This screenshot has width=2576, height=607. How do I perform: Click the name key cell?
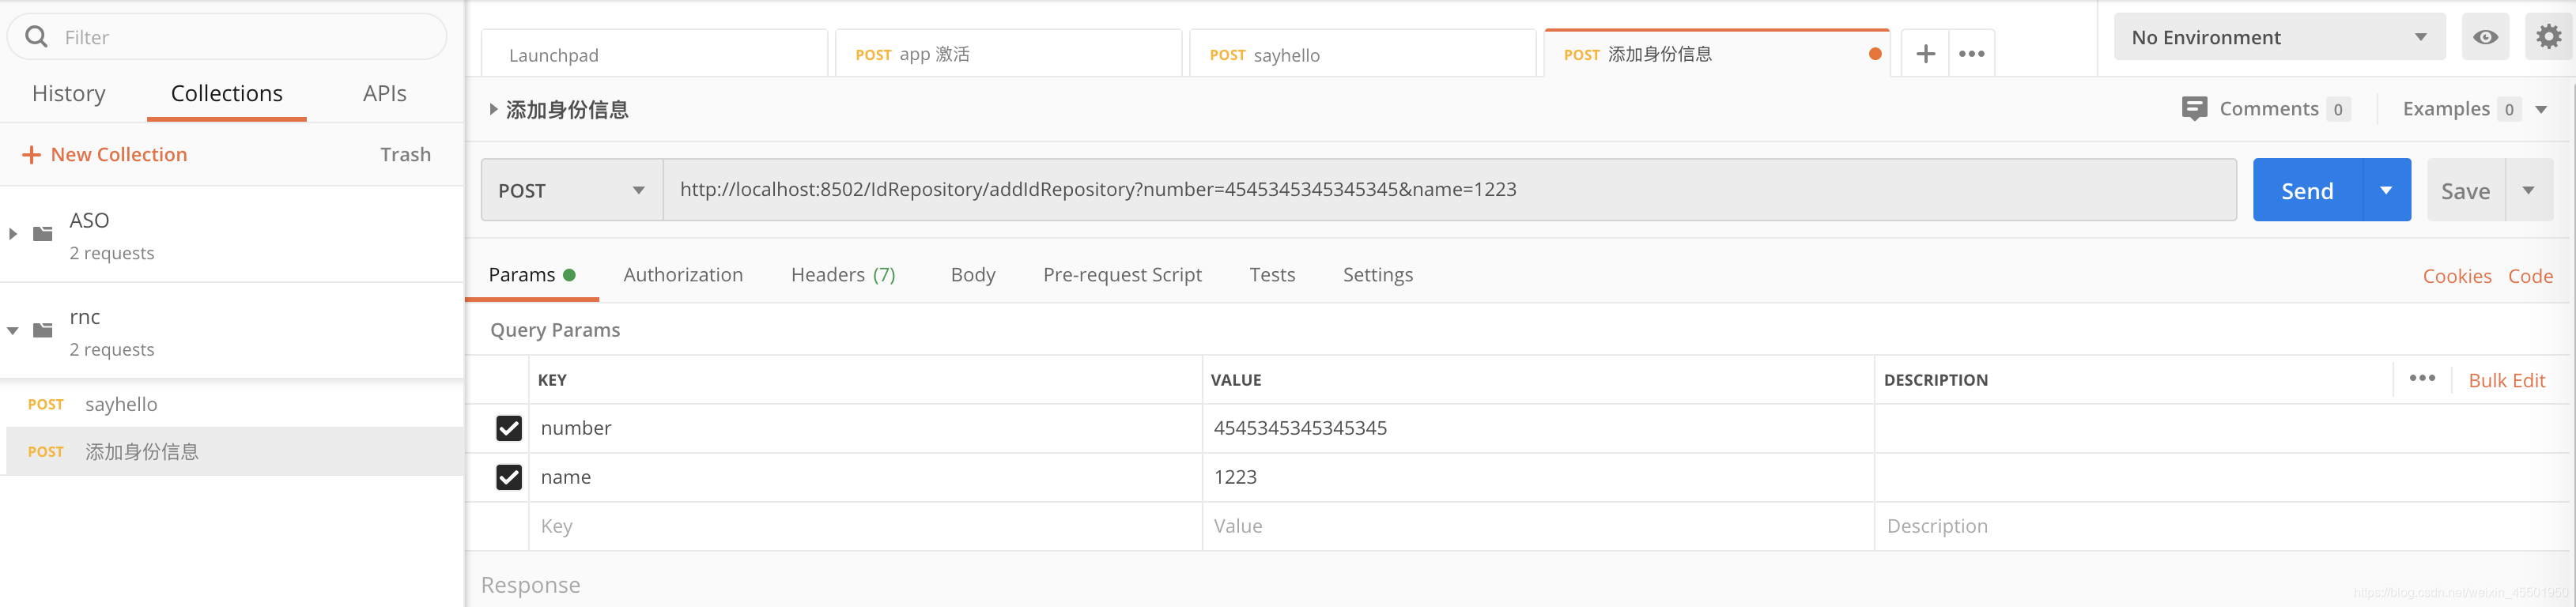pyautogui.click(x=865, y=477)
